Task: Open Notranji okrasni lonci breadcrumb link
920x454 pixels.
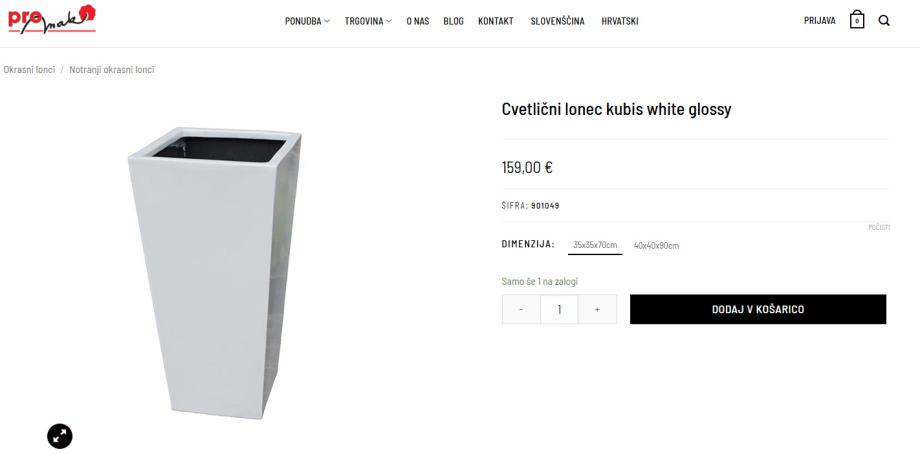Action: (x=111, y=70)
